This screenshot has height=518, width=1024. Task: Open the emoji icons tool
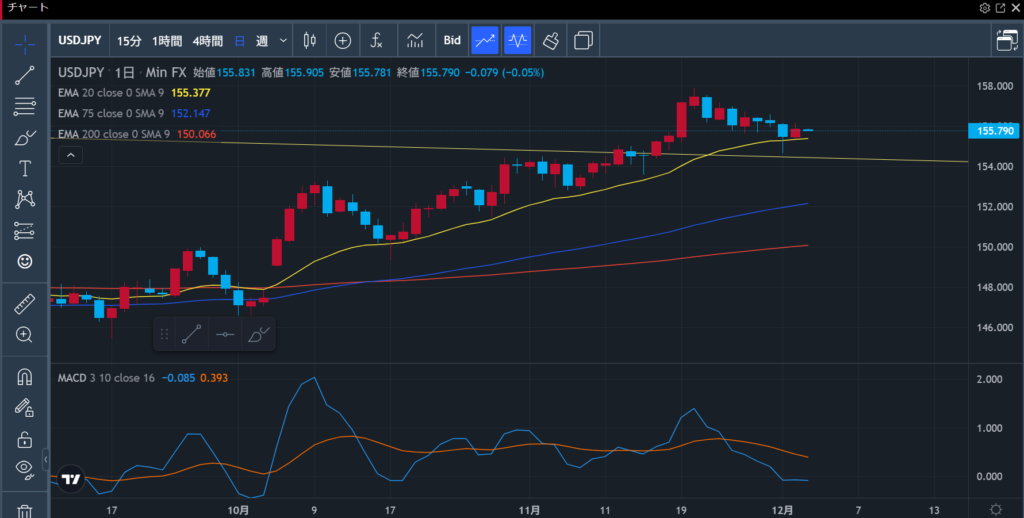(25, 261)
